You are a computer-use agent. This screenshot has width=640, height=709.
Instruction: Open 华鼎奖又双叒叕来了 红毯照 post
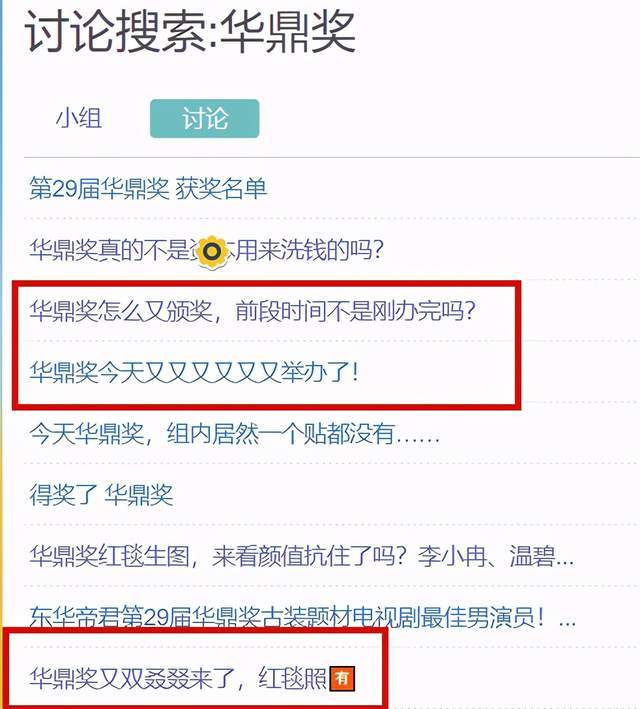click(x=192, y=678)
